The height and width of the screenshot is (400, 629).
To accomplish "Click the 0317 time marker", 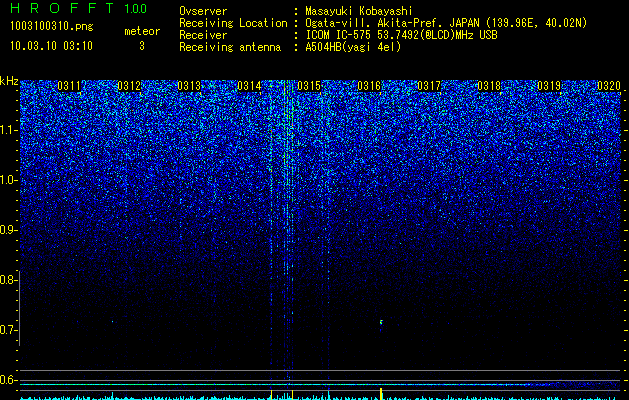I will click(x=429, y=86).
